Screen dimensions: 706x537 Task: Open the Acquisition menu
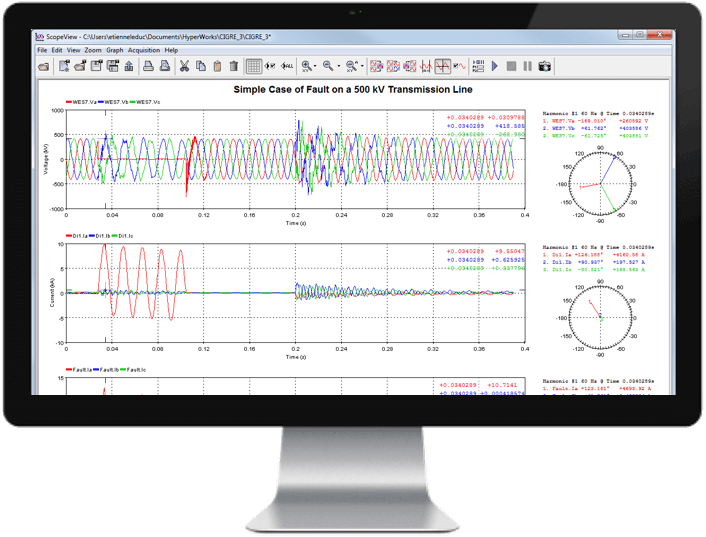click(x=144, y=50)
